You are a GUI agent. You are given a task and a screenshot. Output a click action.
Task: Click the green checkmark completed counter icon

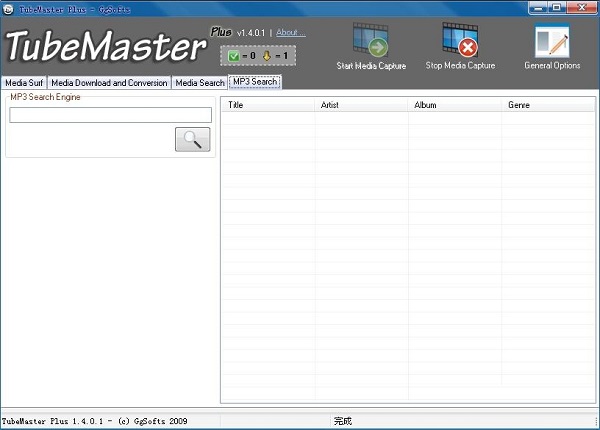point(233,56)
